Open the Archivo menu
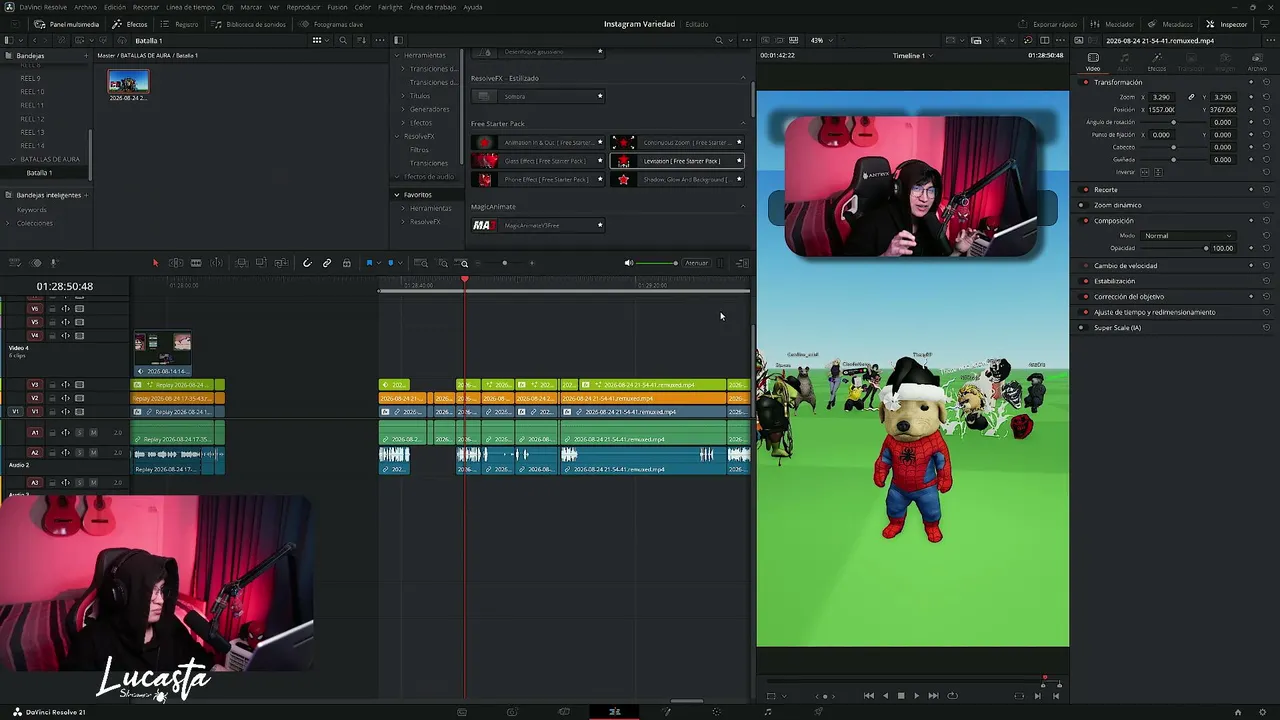 point(86,7)
